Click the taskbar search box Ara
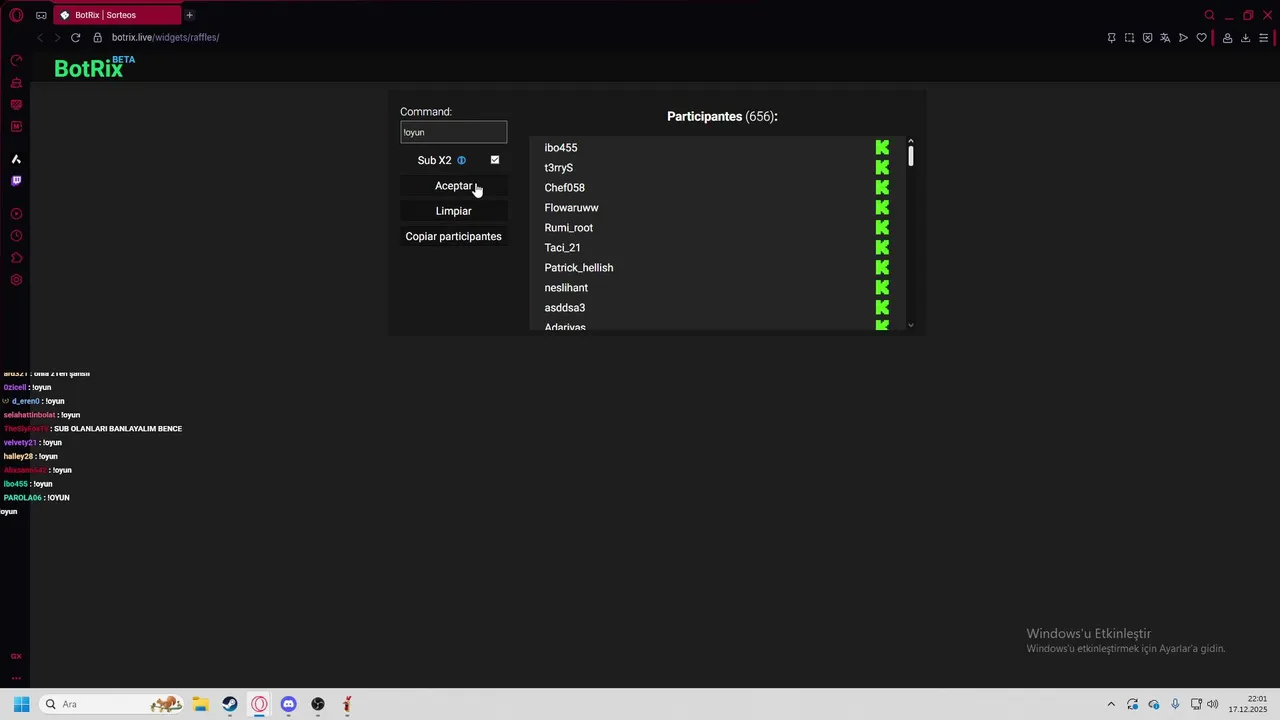The image size is (1280, 720). 110,704
